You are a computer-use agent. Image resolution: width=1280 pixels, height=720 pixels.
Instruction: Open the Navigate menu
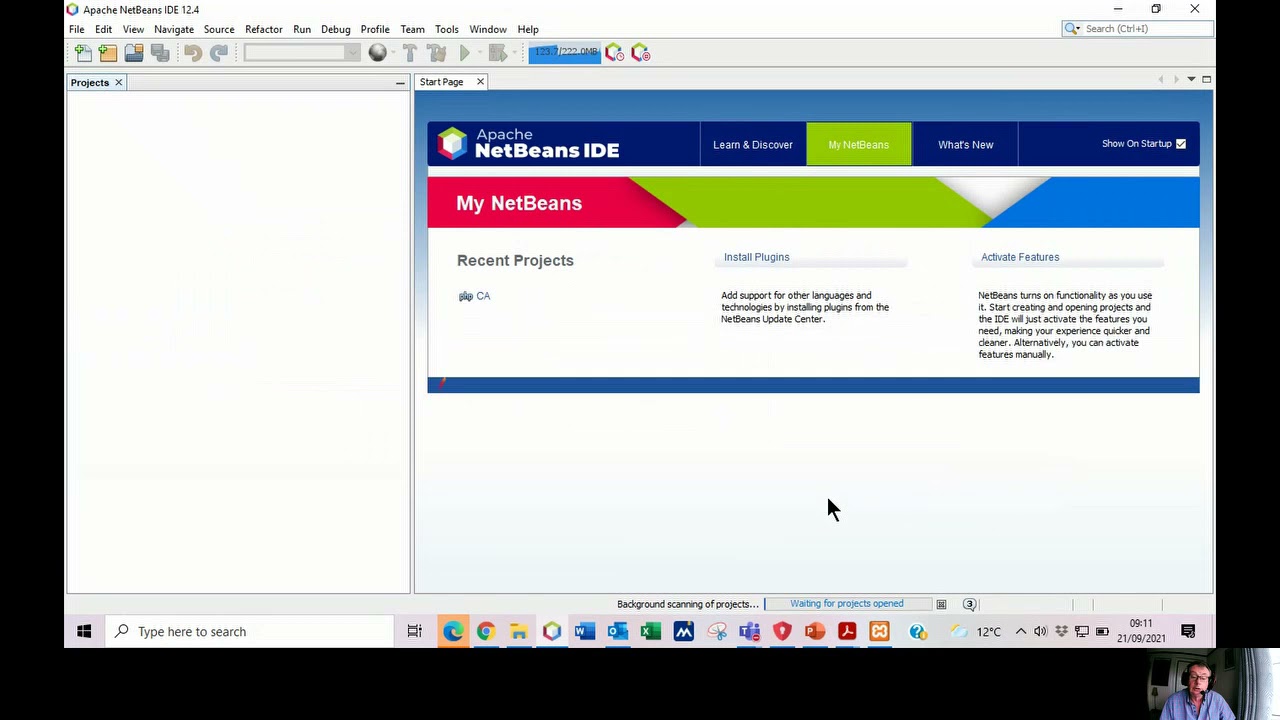click(174, 29)
